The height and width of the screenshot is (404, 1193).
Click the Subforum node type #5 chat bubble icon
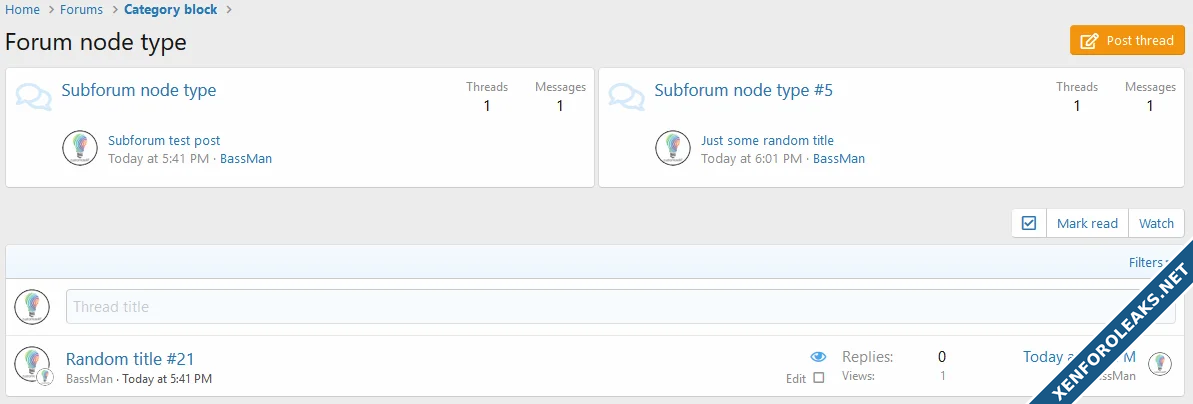[627, 96]
